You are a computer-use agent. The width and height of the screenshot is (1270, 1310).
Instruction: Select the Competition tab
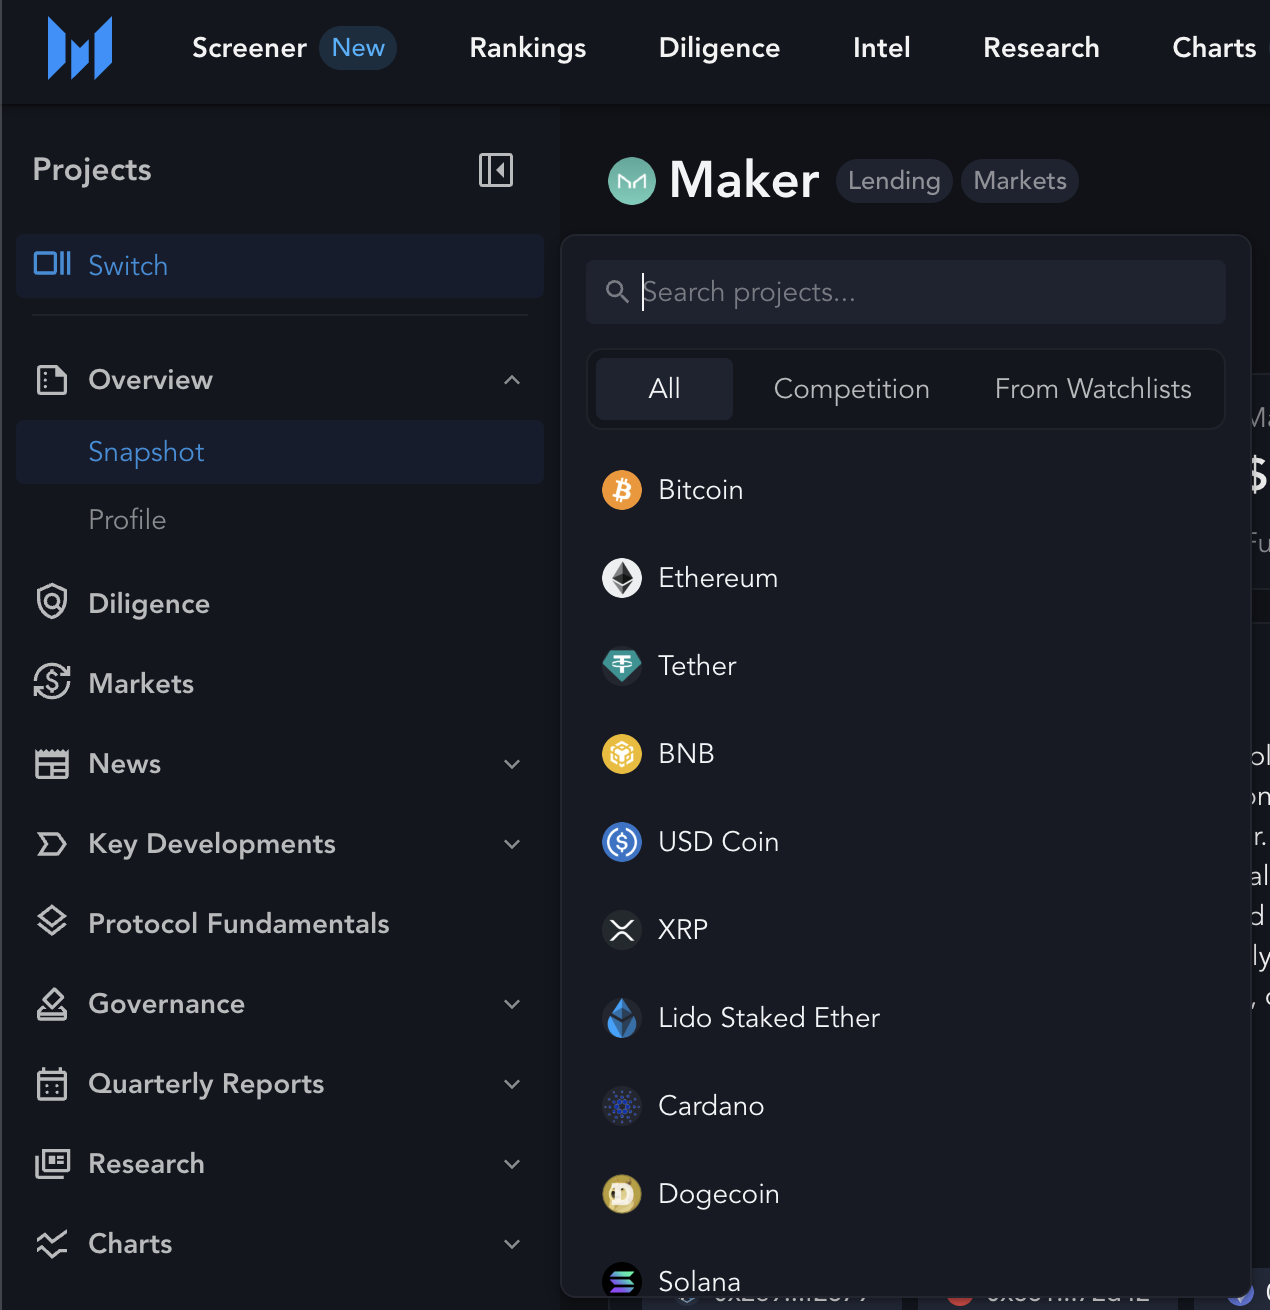pyautogui.click(x=851, y=389)
